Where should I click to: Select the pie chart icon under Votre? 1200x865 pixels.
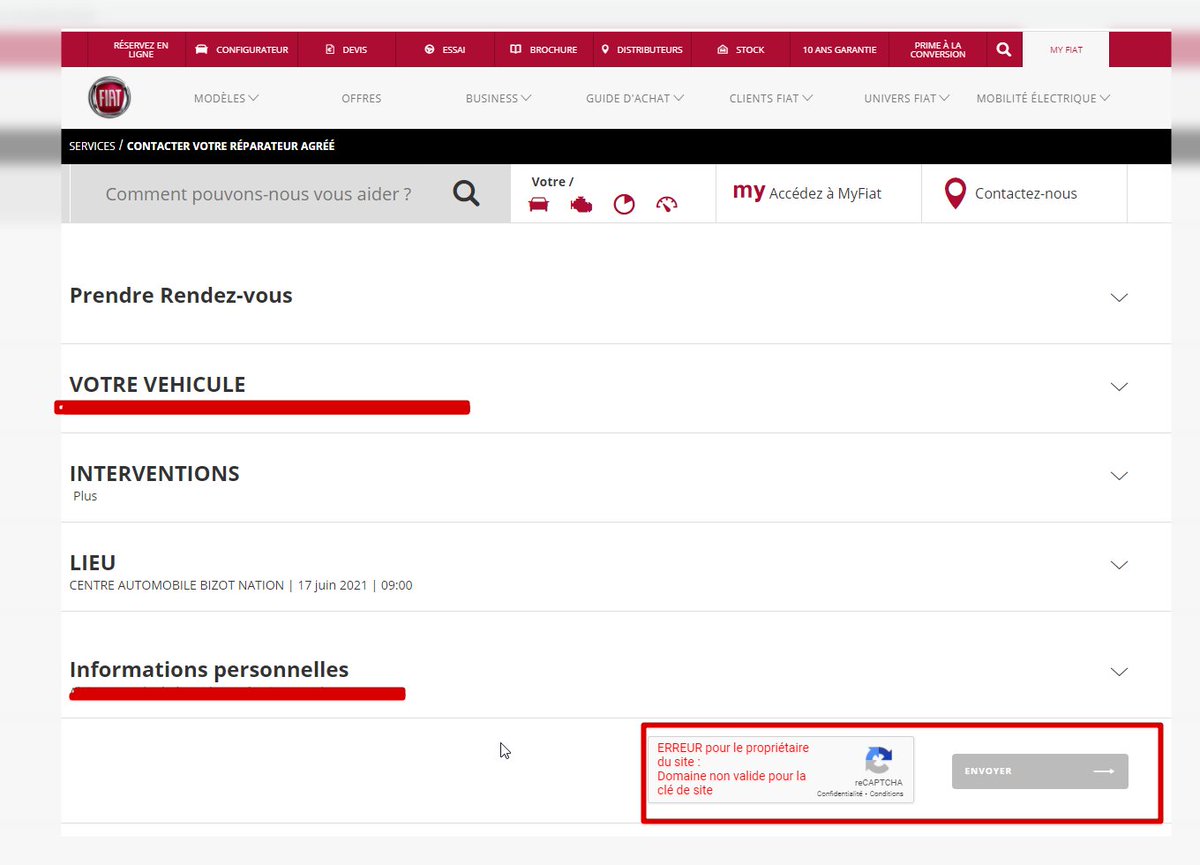coord(624,205)
